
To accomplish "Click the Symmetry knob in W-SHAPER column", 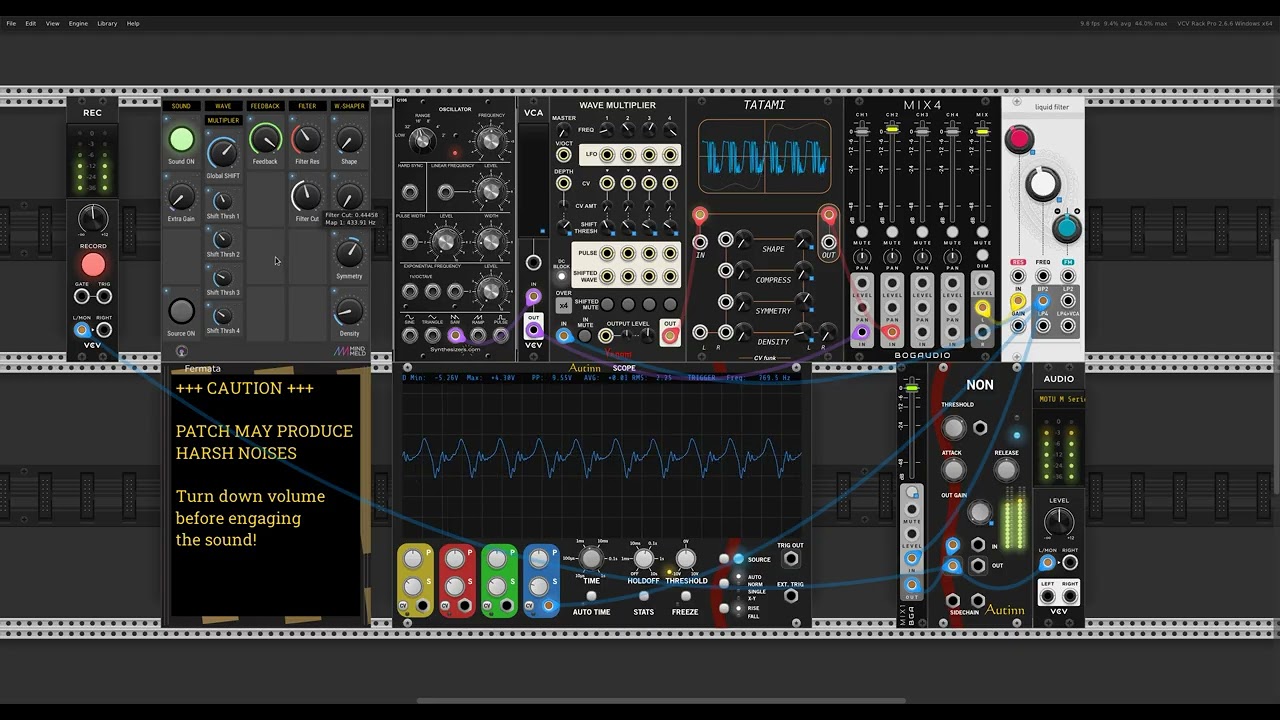I will coord(349,254).
